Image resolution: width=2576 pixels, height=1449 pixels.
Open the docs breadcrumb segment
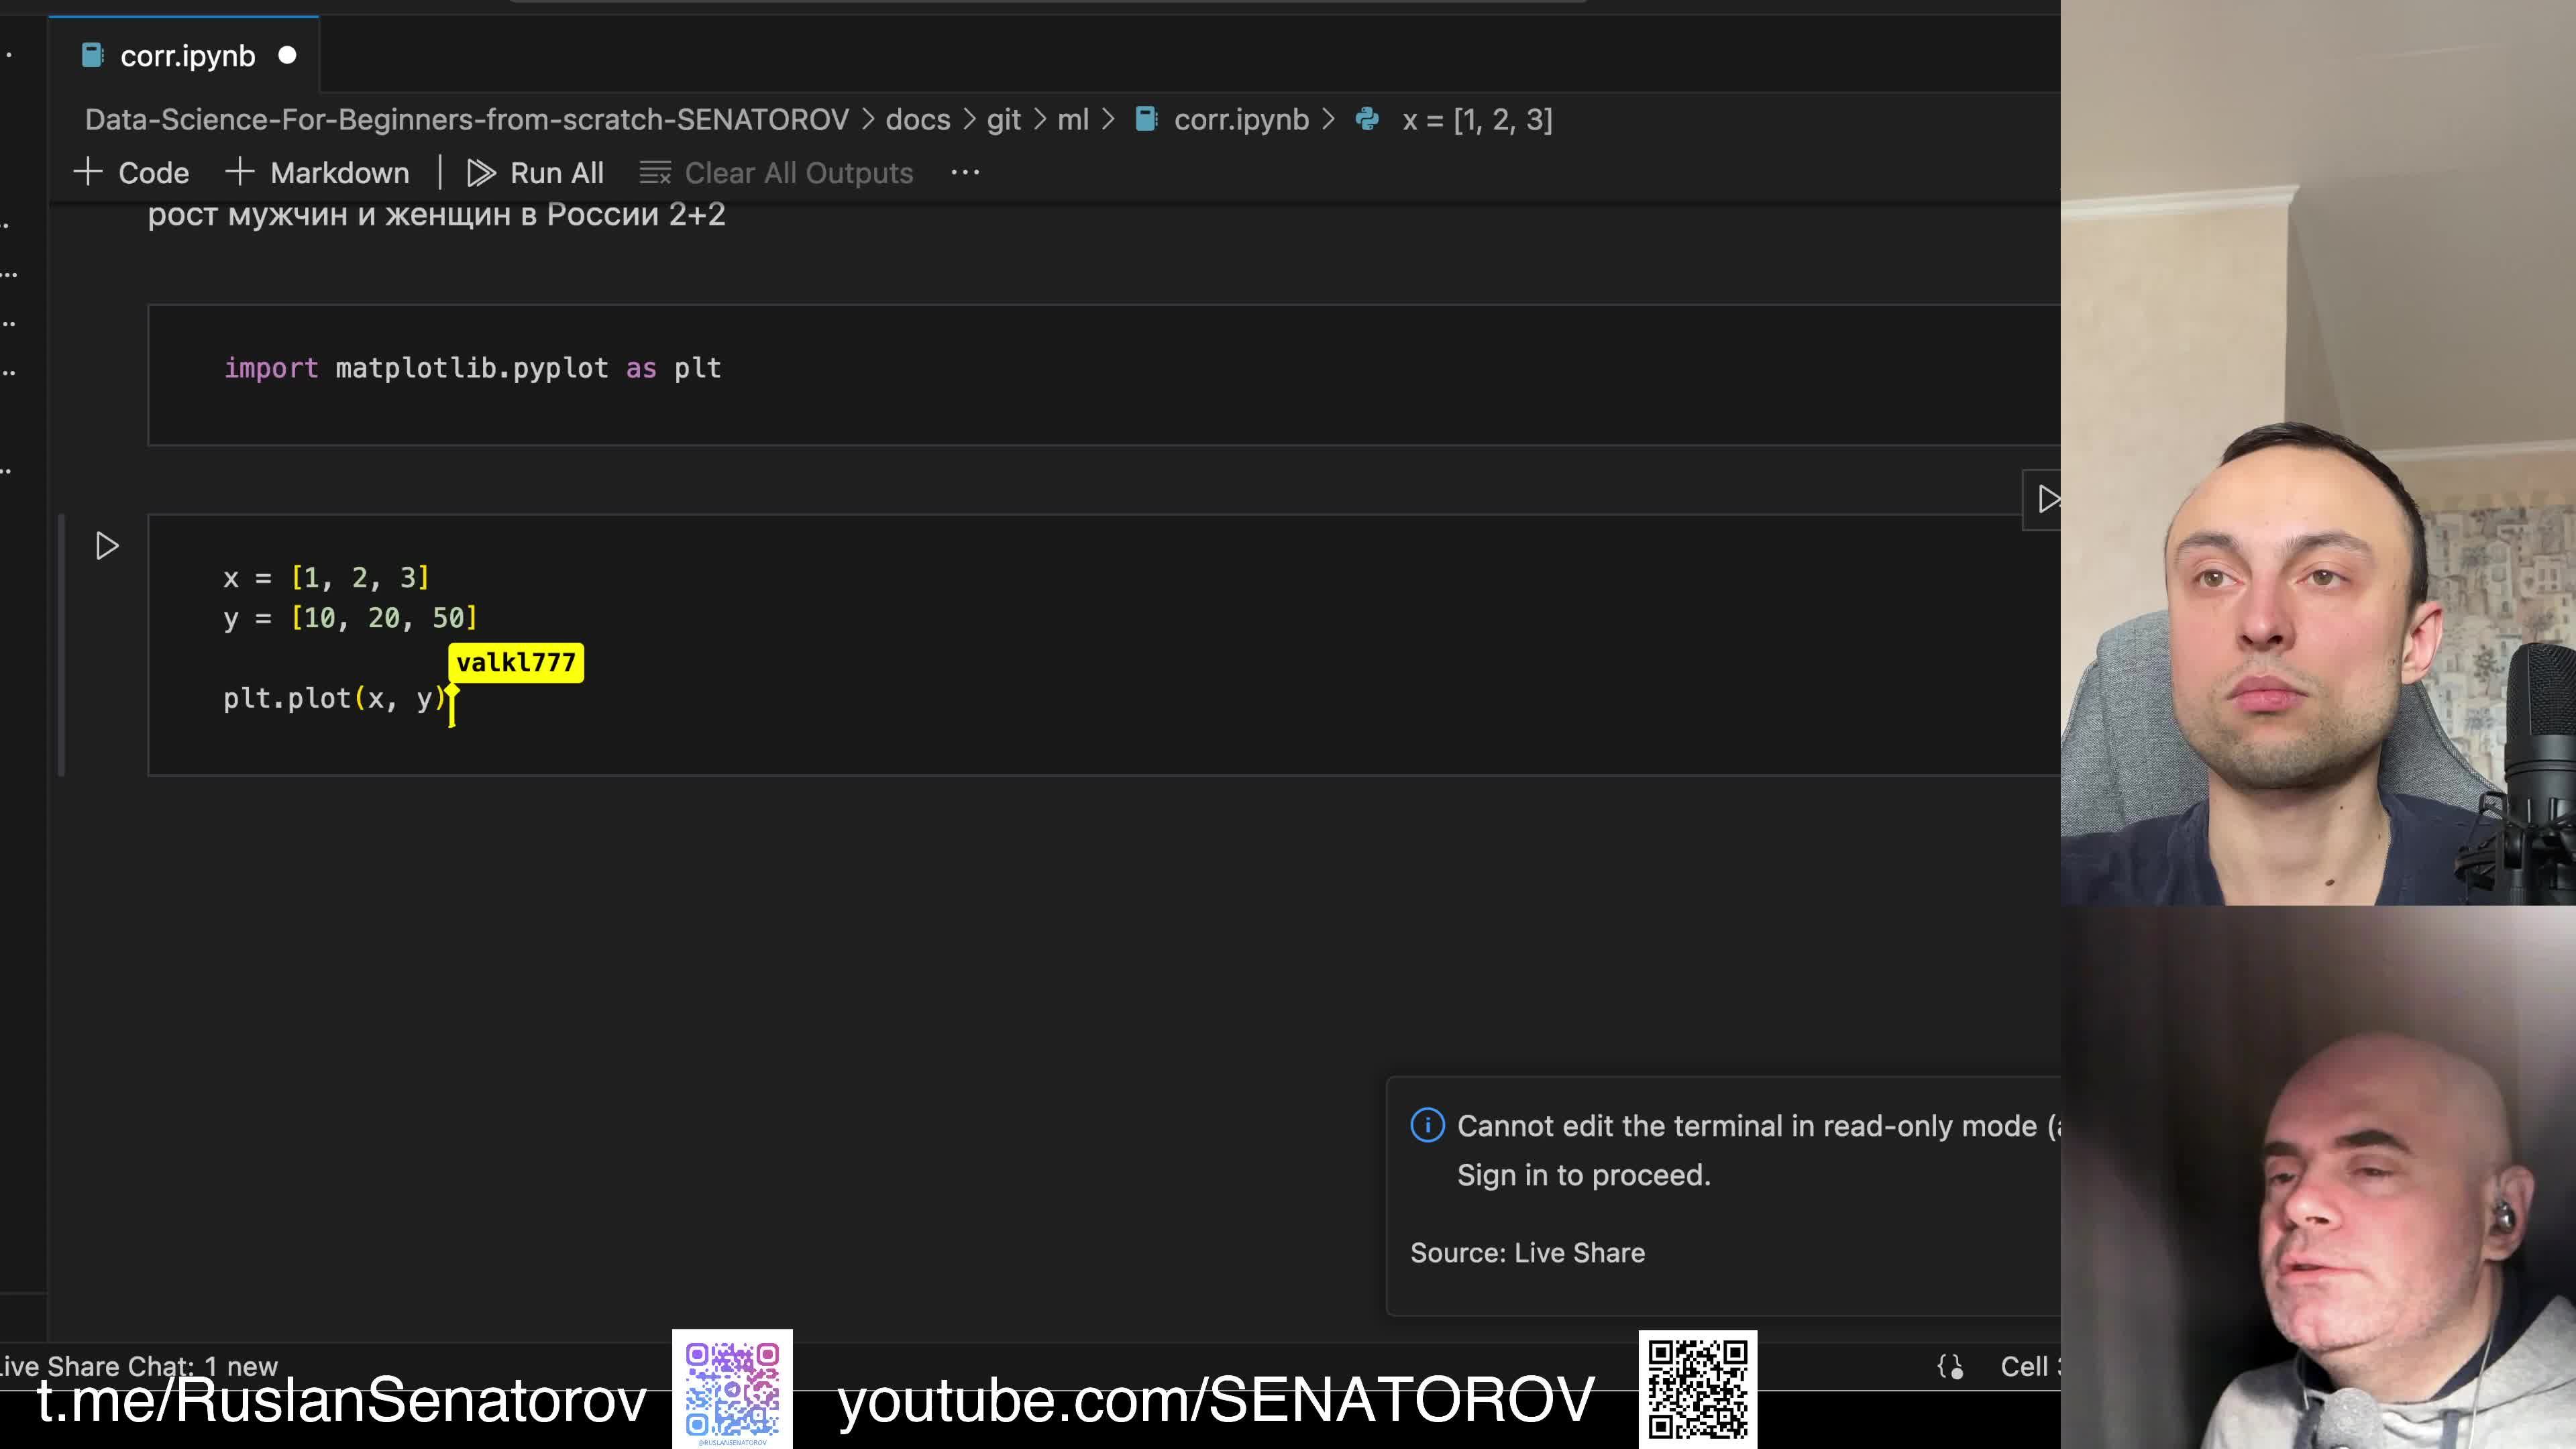pyautogui.click(x=917, y=120)
